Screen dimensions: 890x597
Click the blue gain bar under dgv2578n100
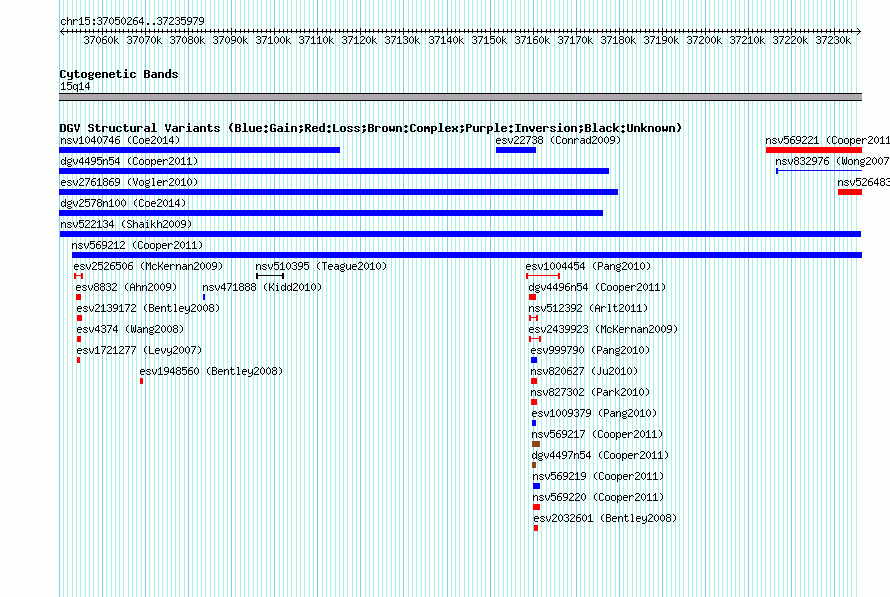[x=331, y=213]
